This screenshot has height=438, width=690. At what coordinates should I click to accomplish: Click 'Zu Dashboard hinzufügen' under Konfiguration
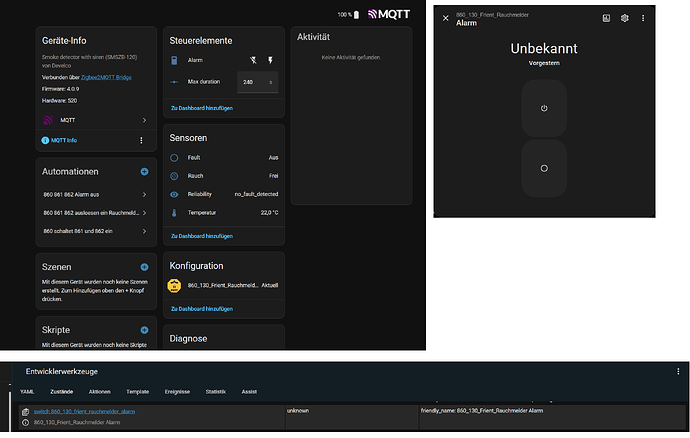click(202, 309)
